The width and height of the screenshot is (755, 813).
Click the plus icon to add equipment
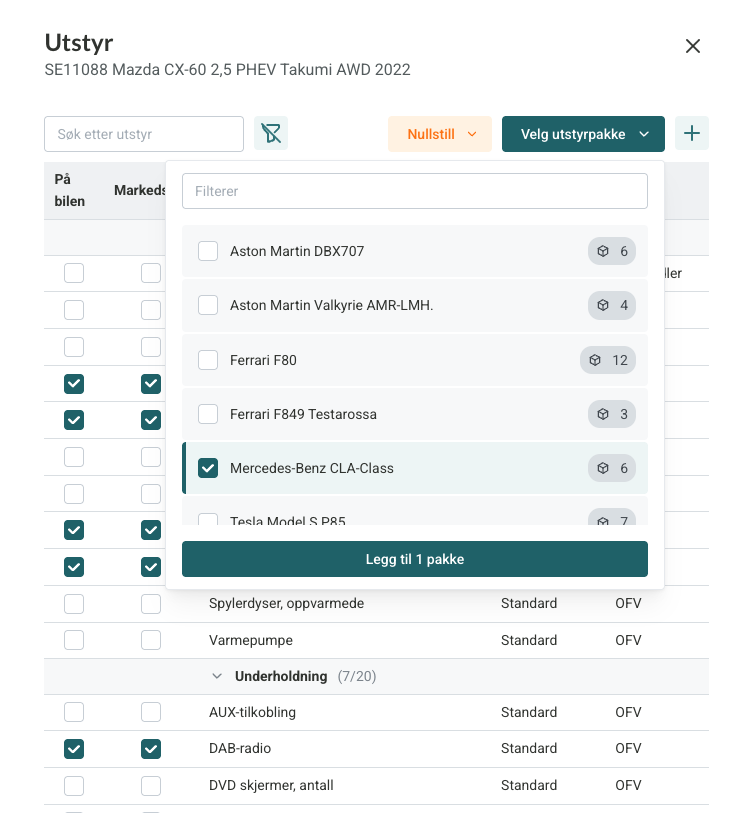point(692,133)
